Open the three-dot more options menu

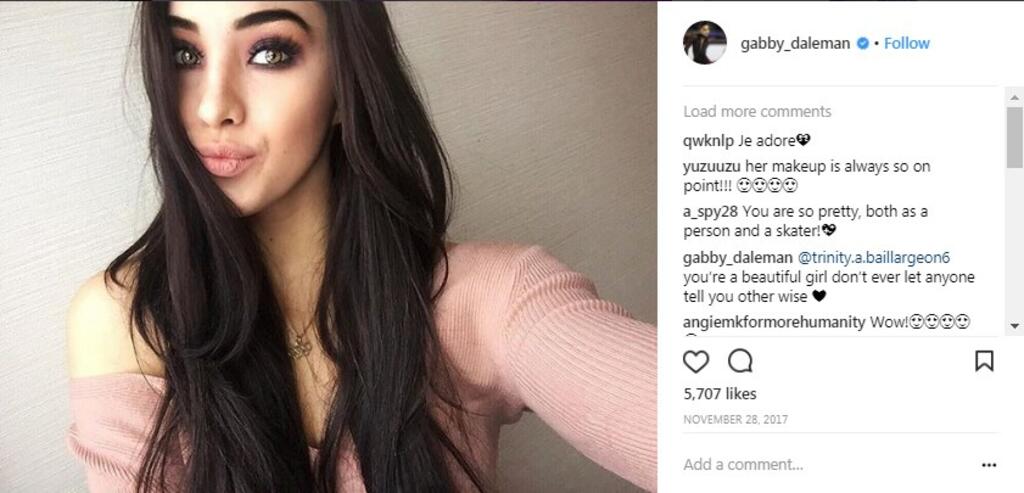pyautogui.click(x=989, y=466)
